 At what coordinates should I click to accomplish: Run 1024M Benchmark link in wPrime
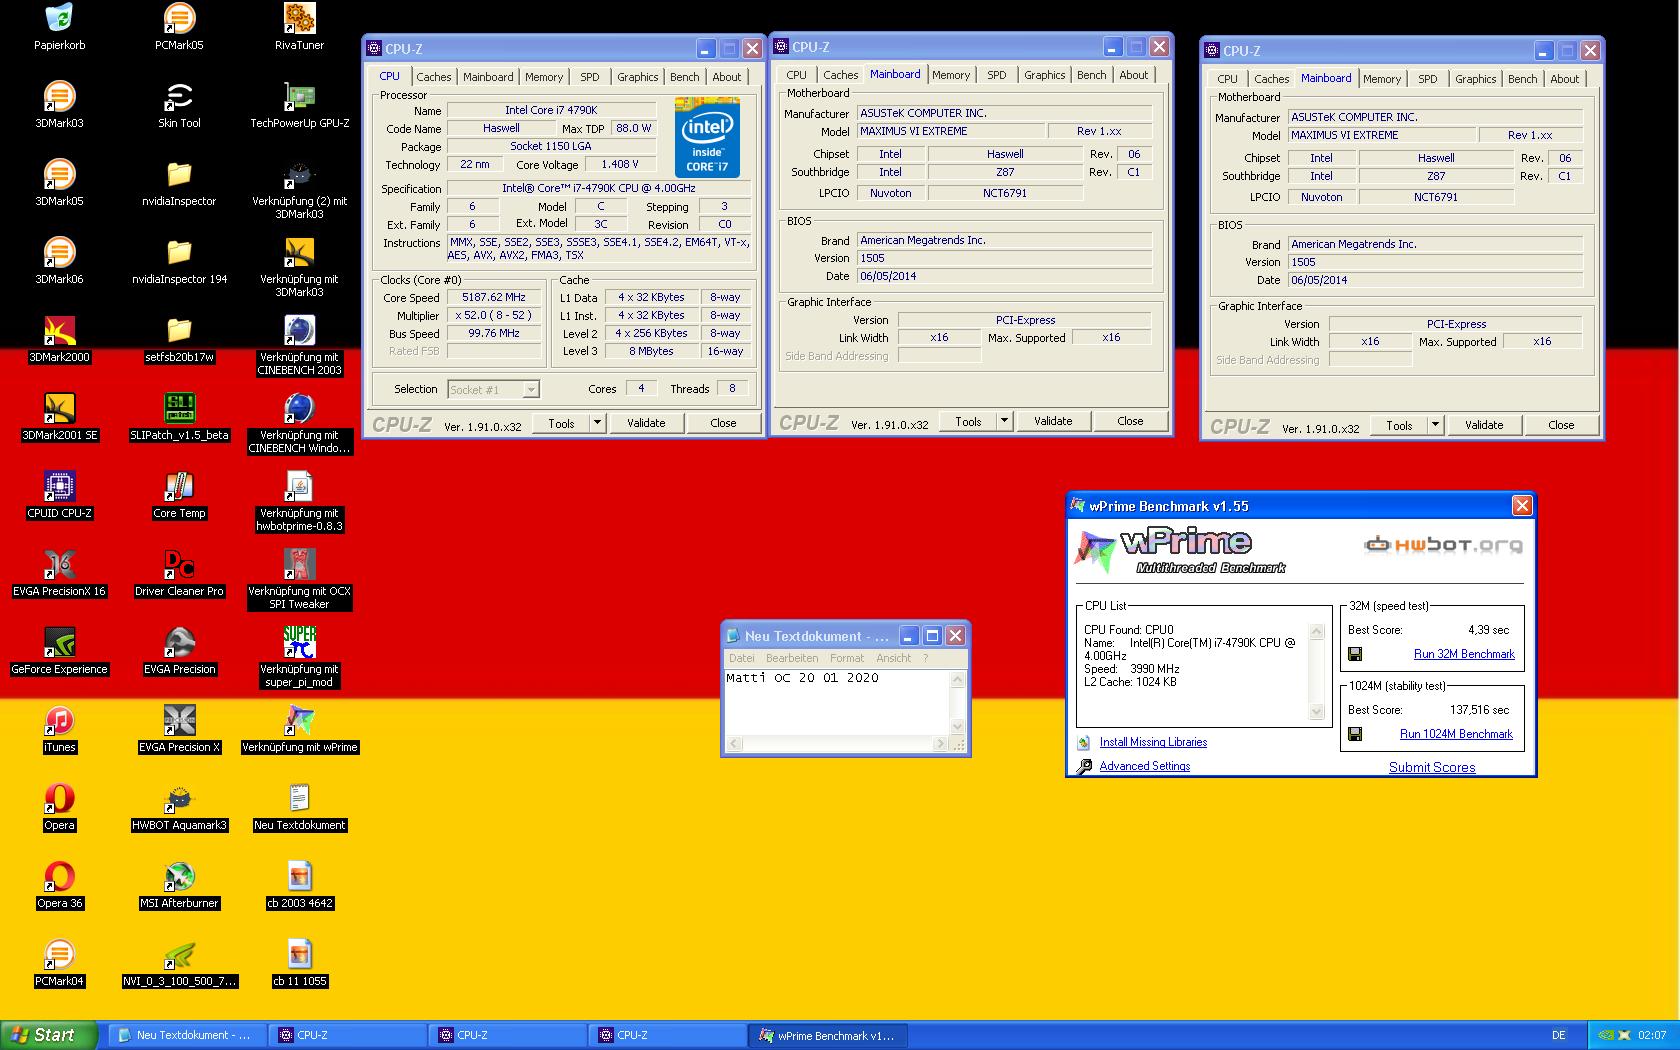click(x=1456, y=734)
